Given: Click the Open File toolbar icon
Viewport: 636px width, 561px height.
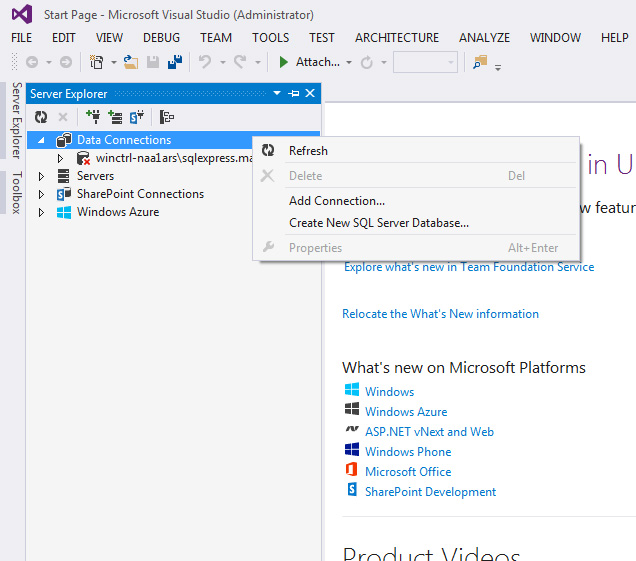Looking at the screenshot, I should [131, 62].
